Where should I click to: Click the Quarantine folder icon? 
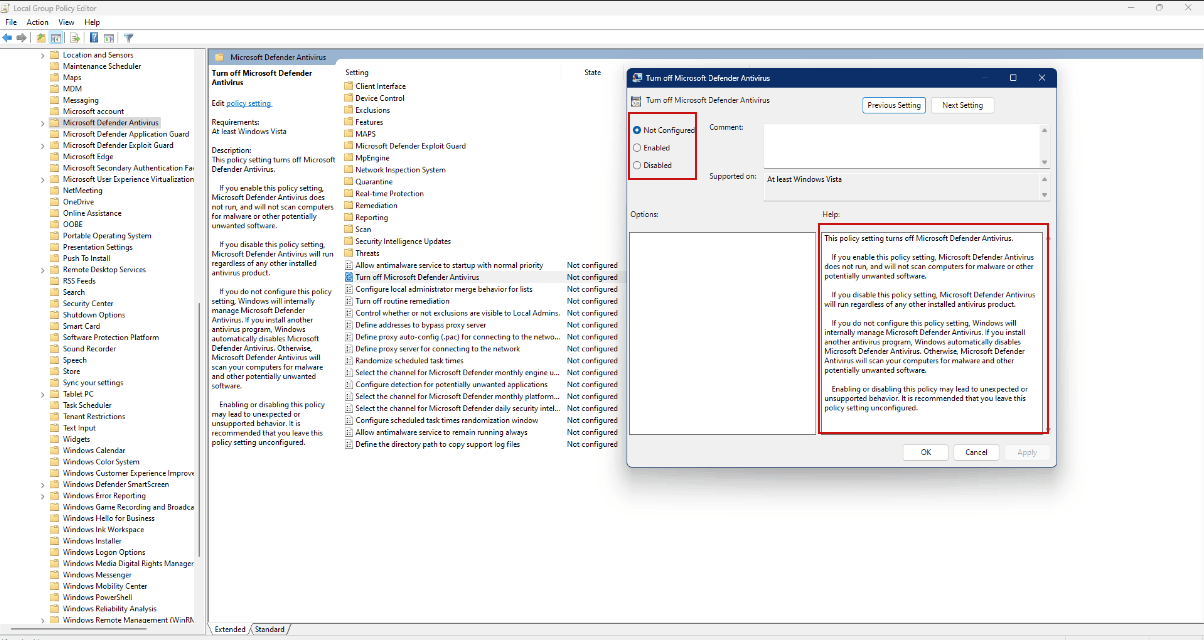[349, 182]
